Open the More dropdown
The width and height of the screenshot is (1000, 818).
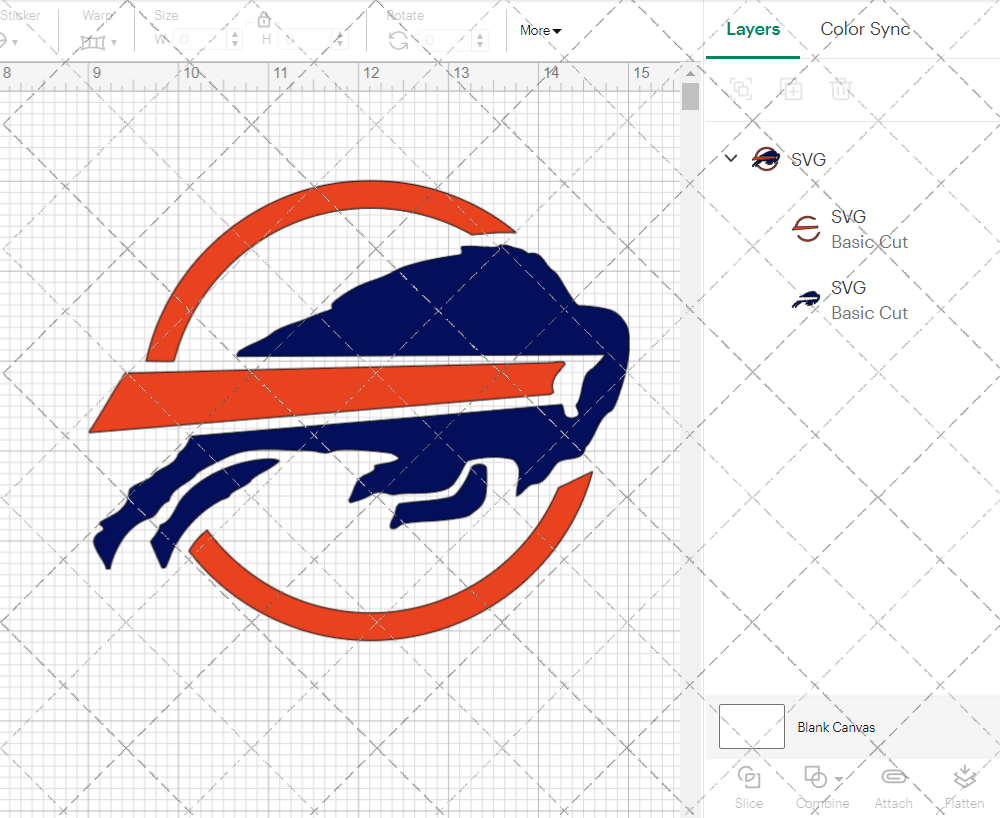539,31
